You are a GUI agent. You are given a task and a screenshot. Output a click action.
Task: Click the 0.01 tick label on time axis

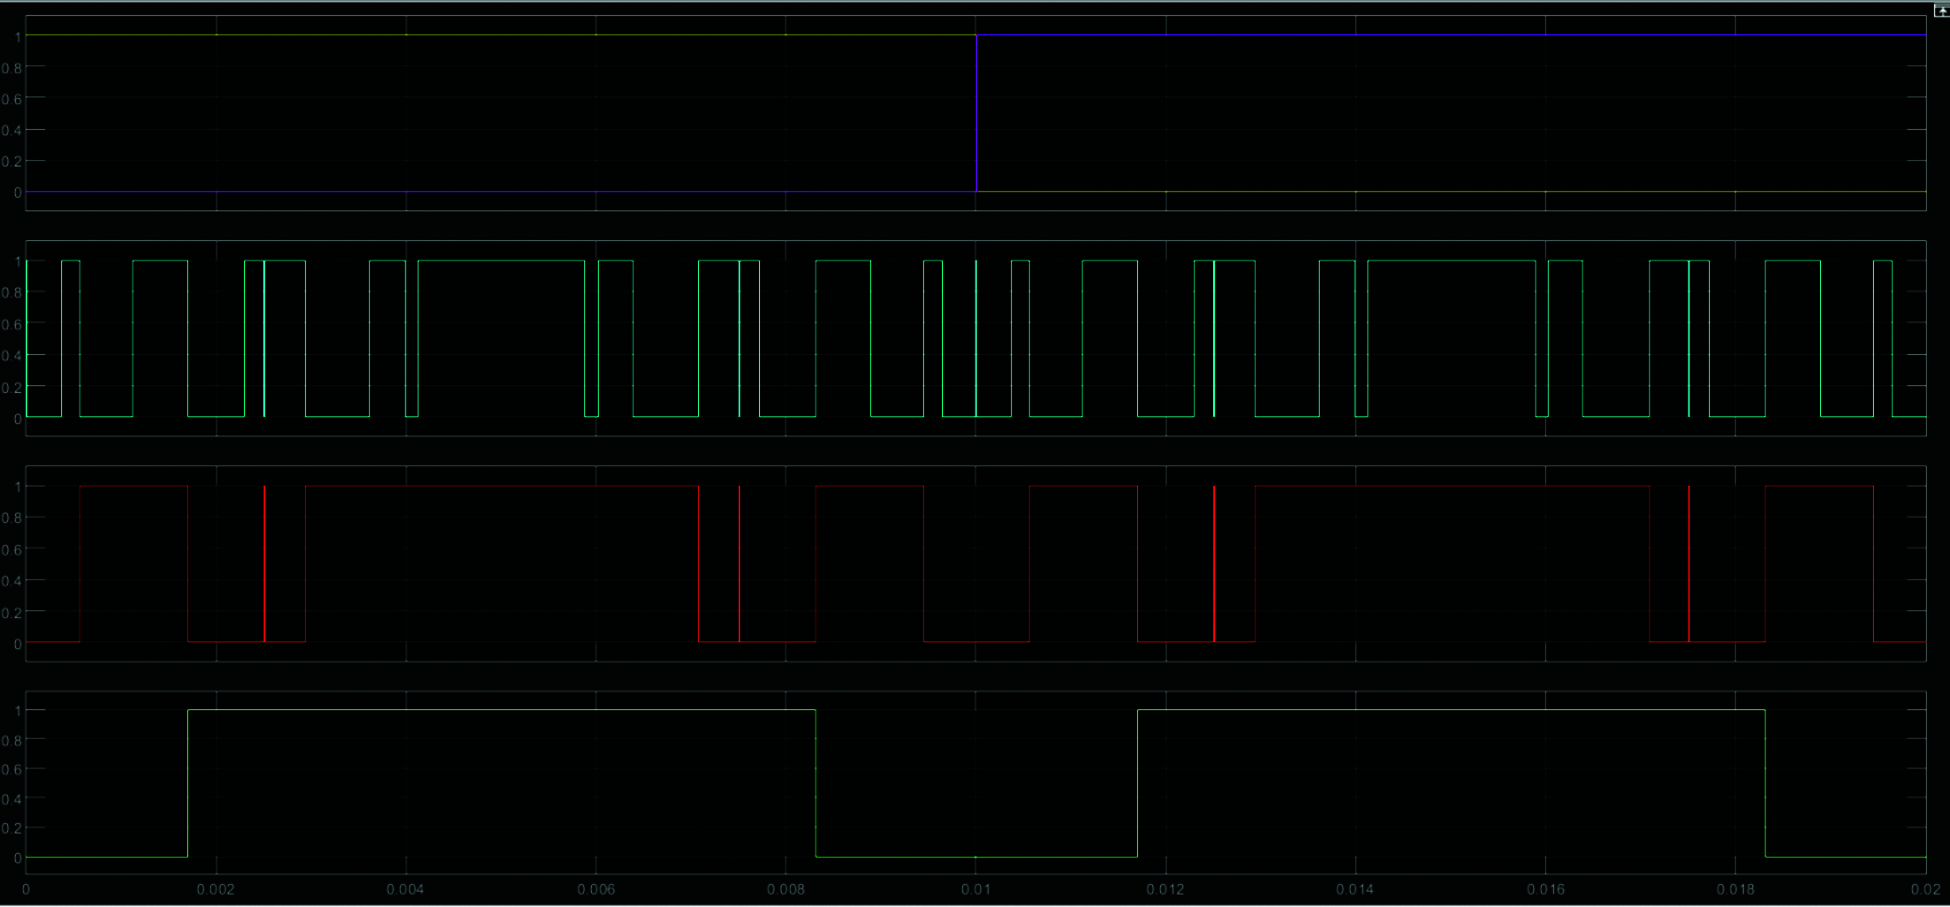click(x=975, y=889)
